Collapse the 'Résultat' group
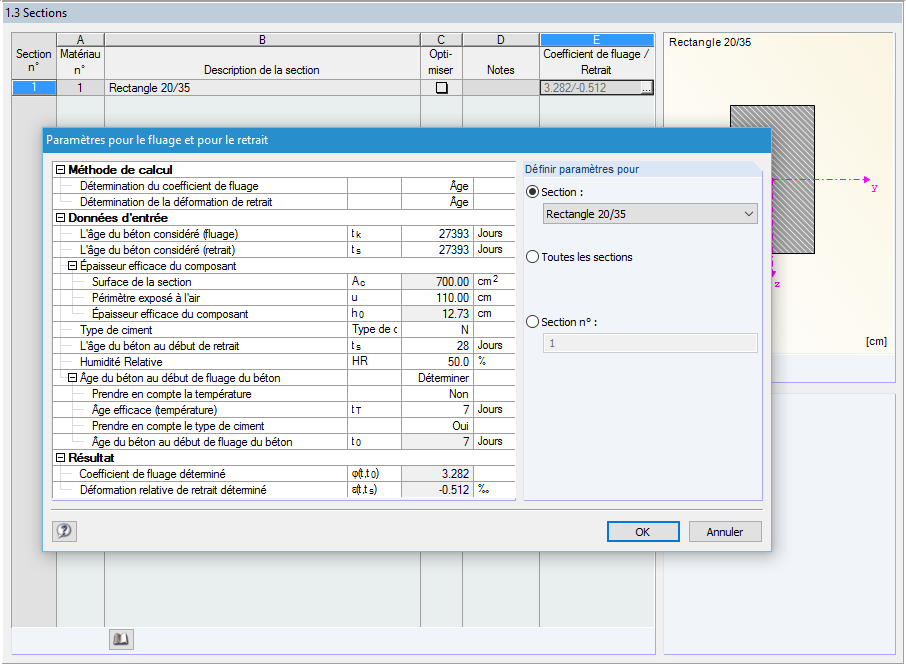The image size is (906, 666). (61, 457)
